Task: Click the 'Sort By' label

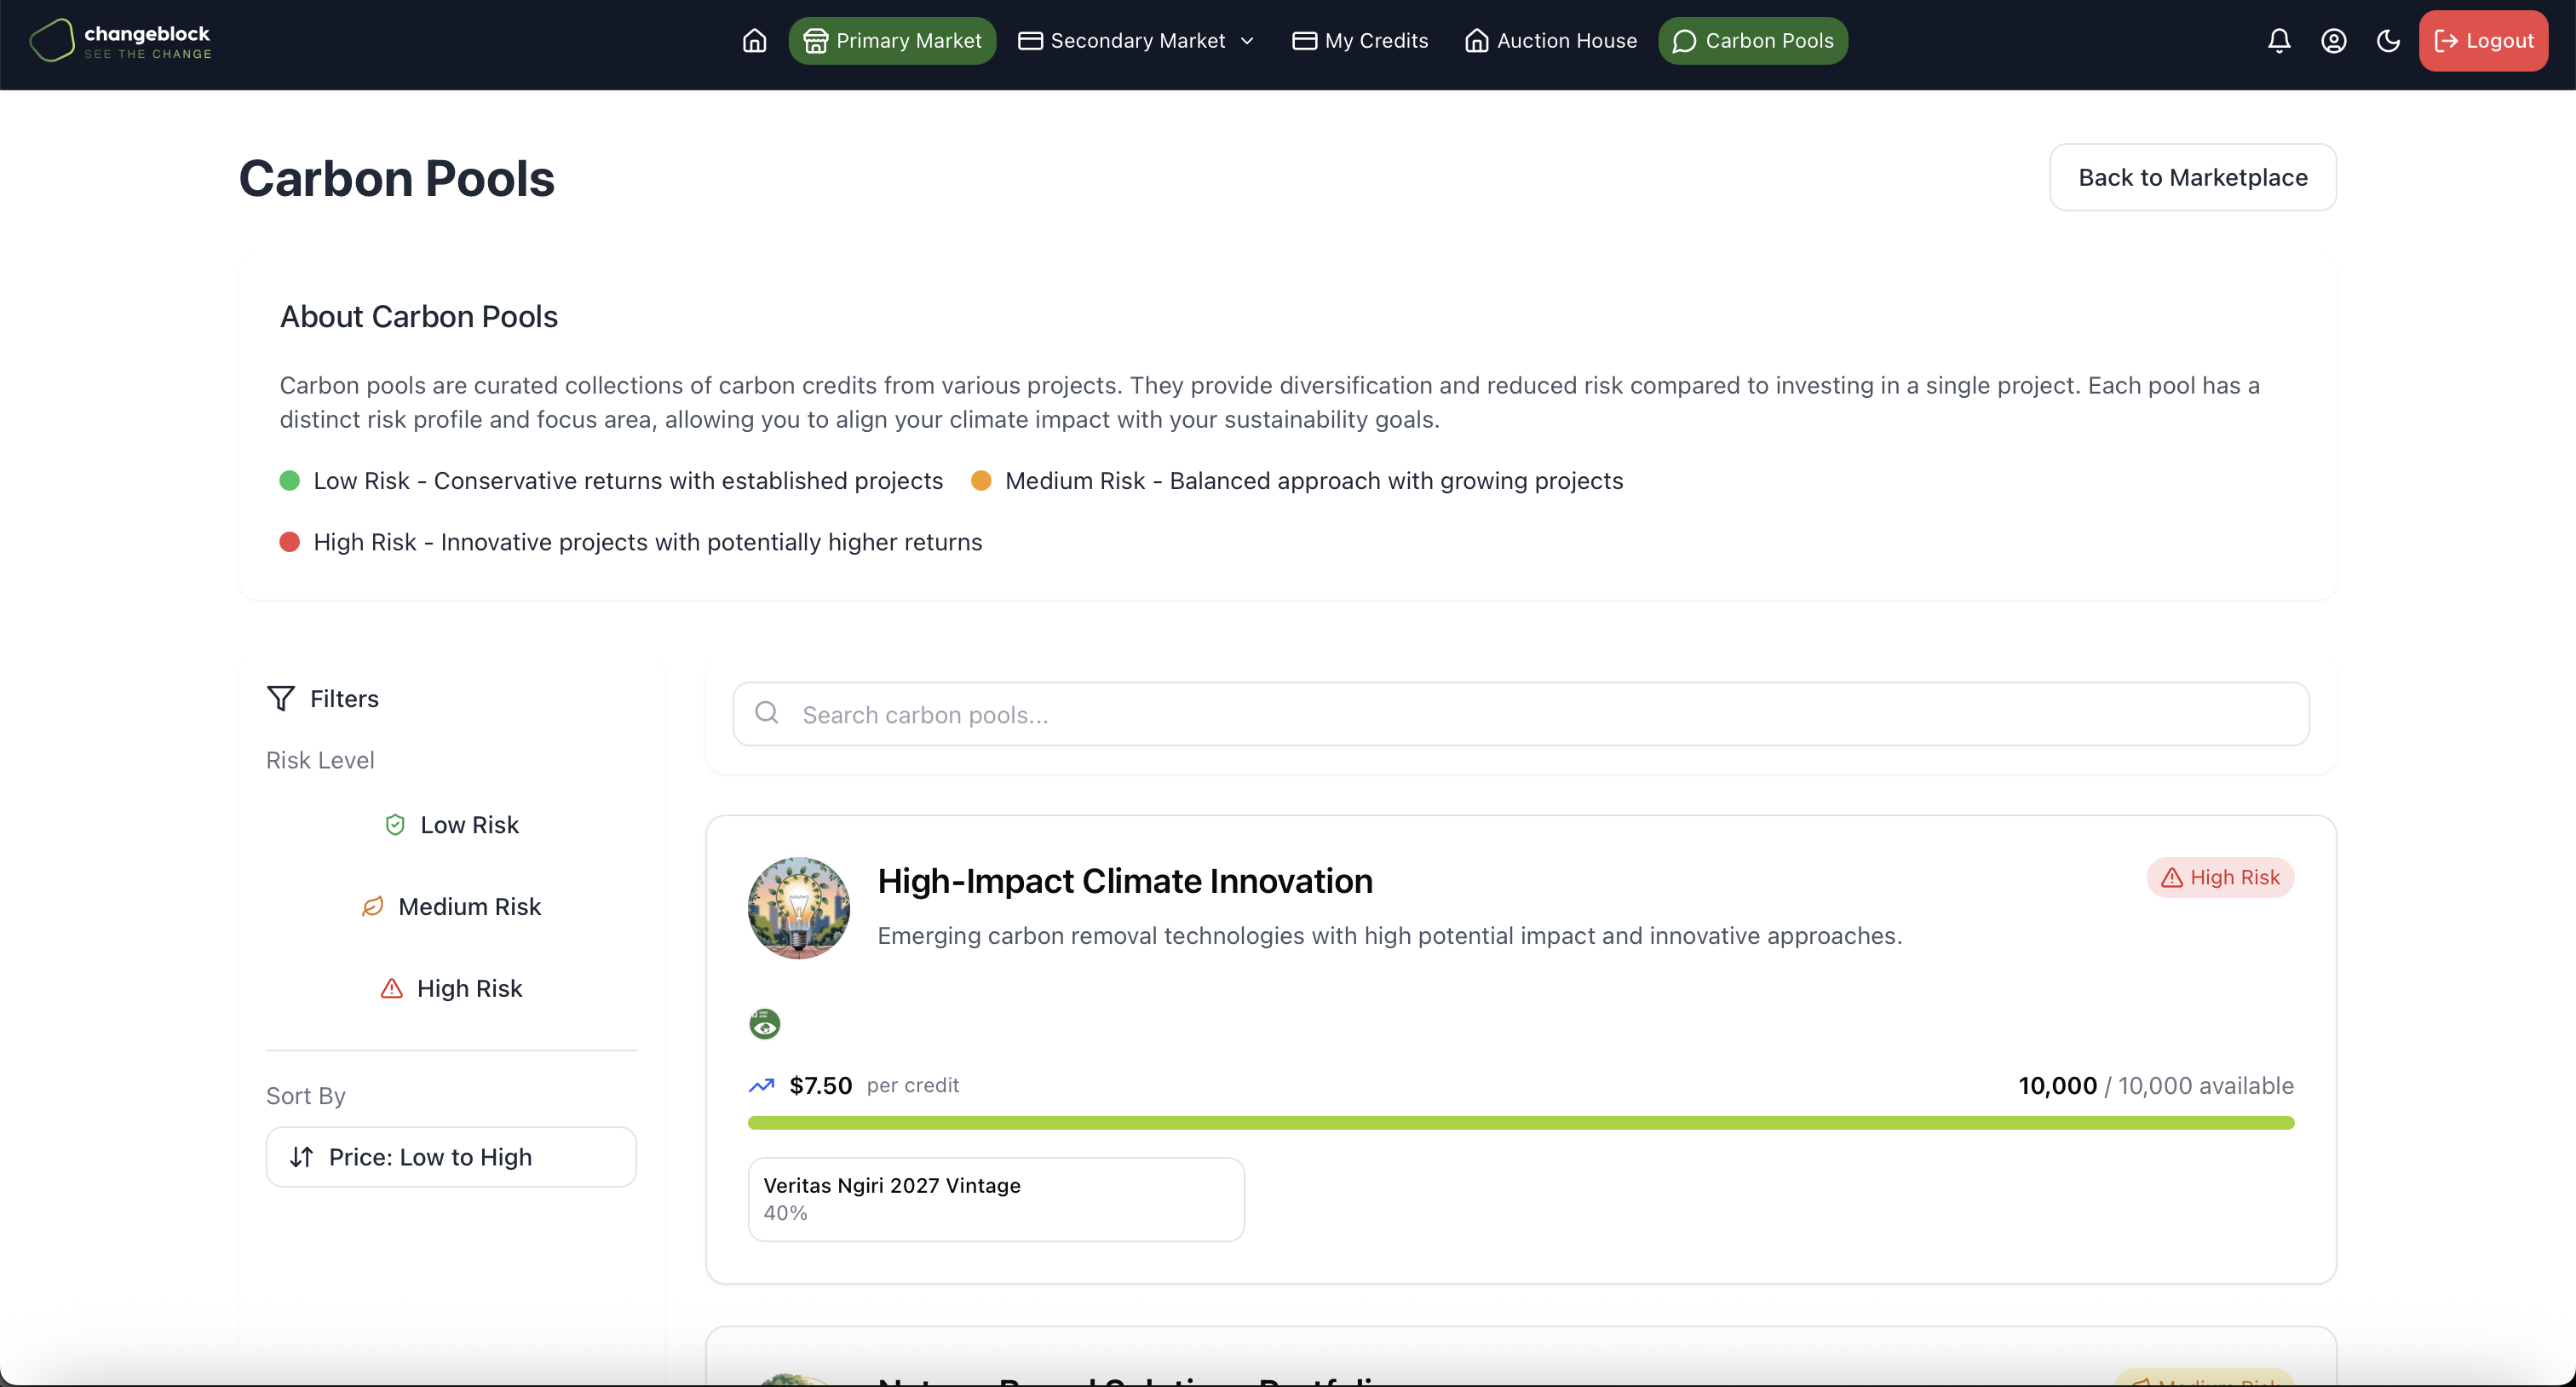Action: pos(305,1096)
